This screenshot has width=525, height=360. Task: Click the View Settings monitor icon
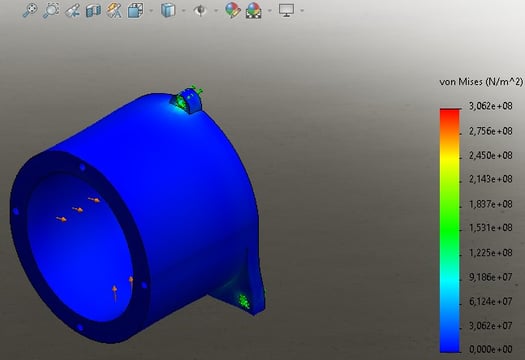pos(287,10)
